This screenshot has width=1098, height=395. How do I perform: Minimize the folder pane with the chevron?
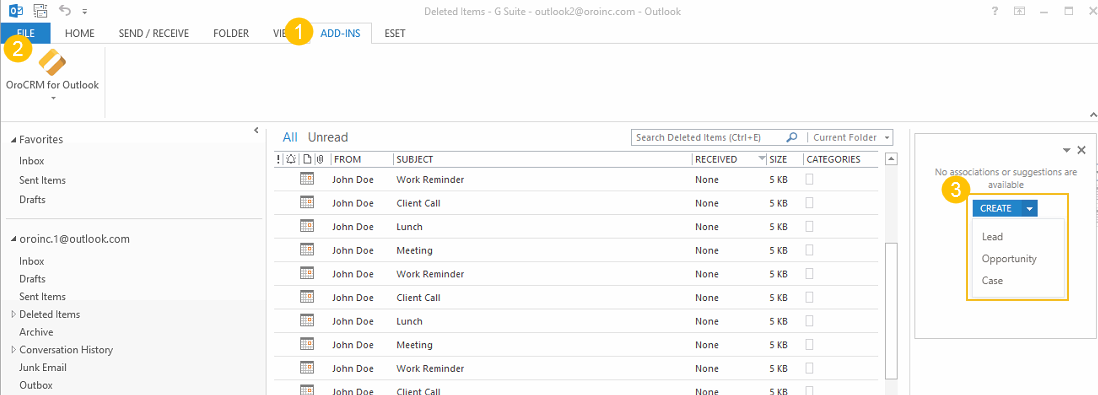[x=256, y=130]
